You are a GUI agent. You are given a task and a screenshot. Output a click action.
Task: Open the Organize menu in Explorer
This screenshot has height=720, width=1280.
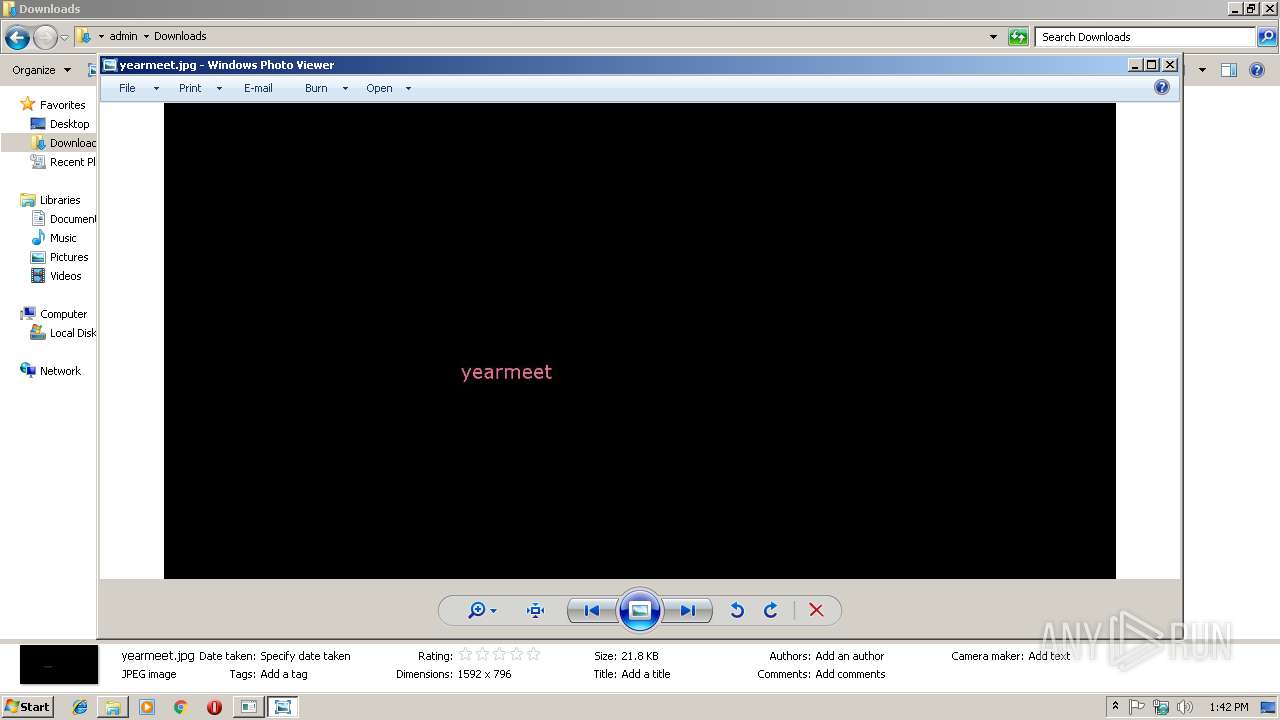click(41, 70)
